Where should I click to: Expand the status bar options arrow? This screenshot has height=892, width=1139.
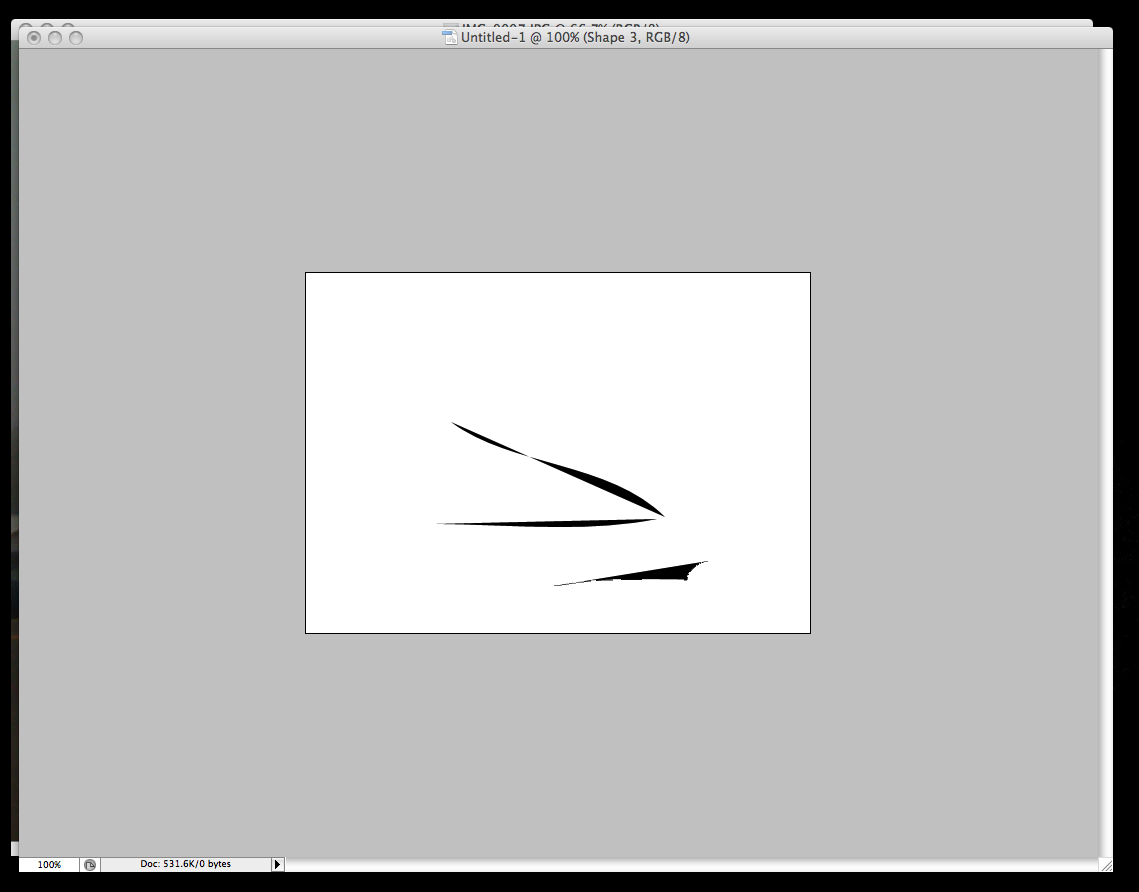(278, 864)
